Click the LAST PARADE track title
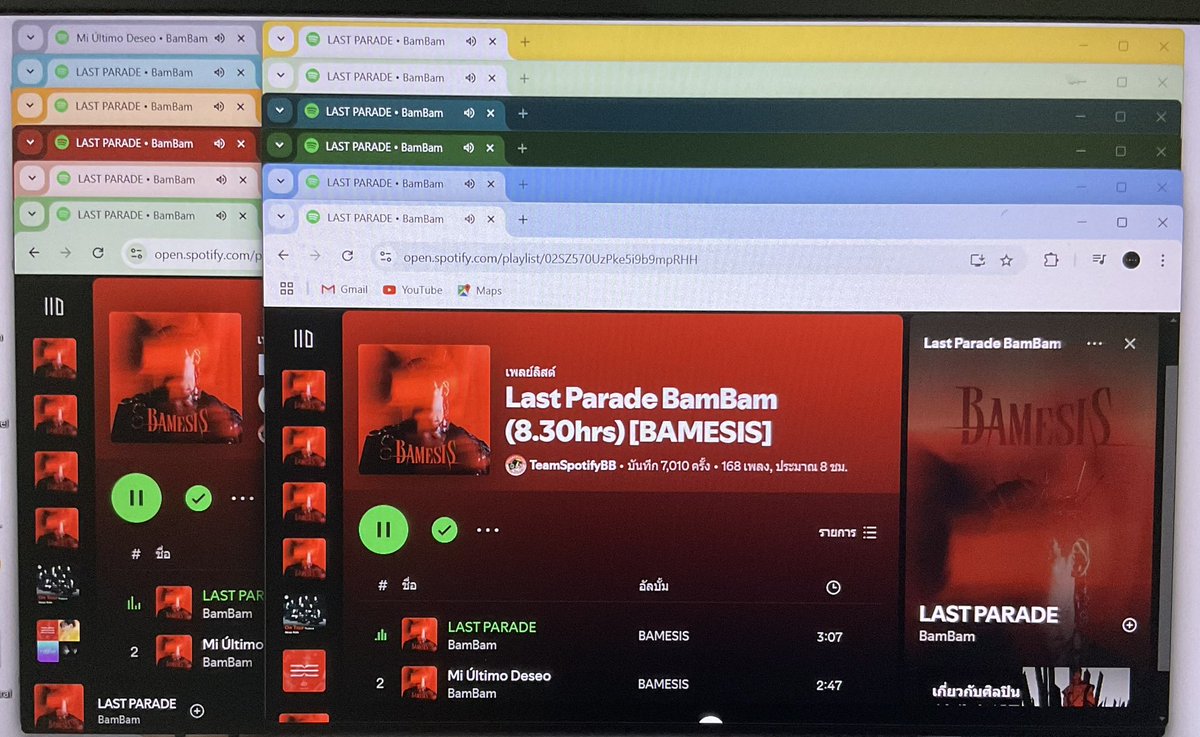1200x737 pixels. pos(492,626)
